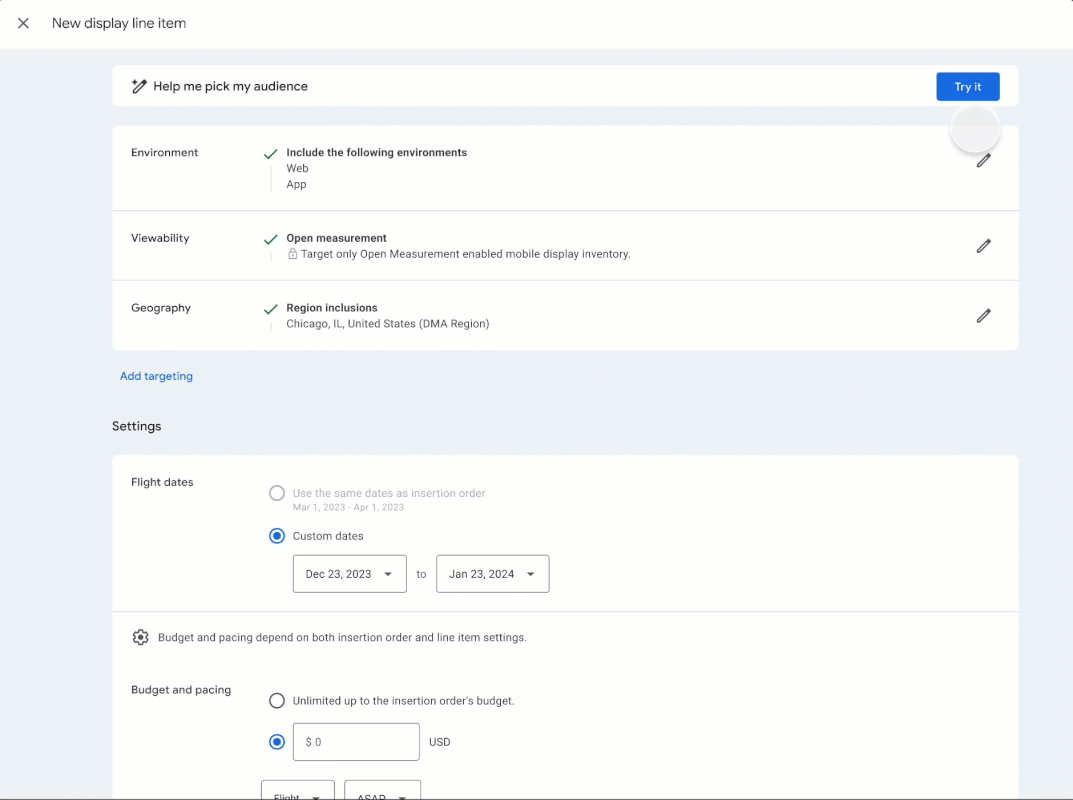Click the Settings section heading
1073x800 pixels.
point(137,426)
